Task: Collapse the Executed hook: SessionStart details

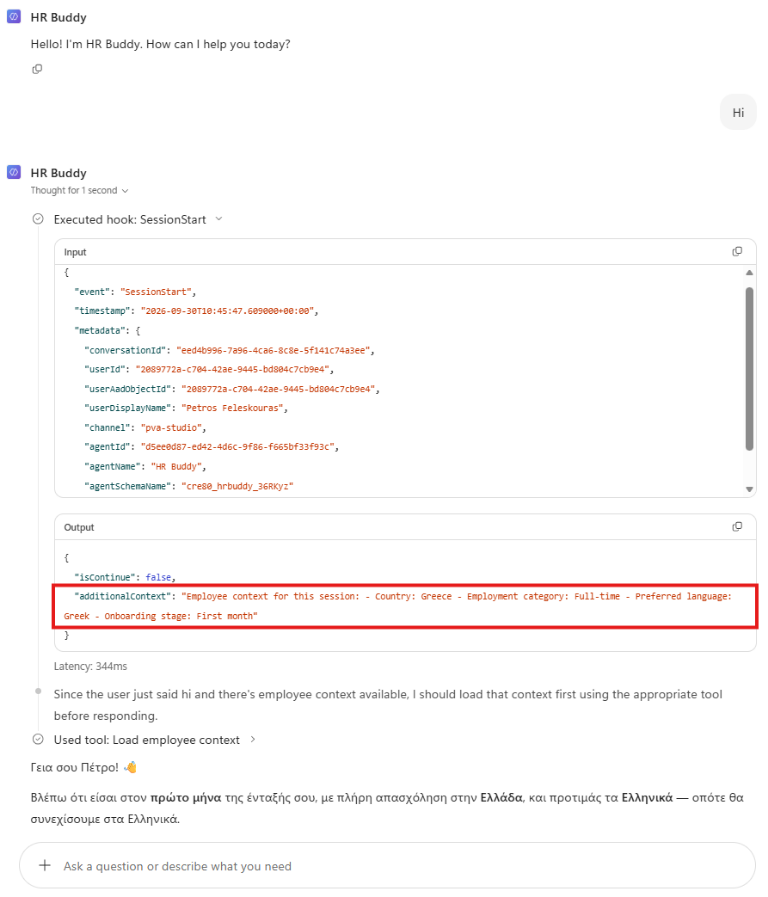Action: pos(219,219)
